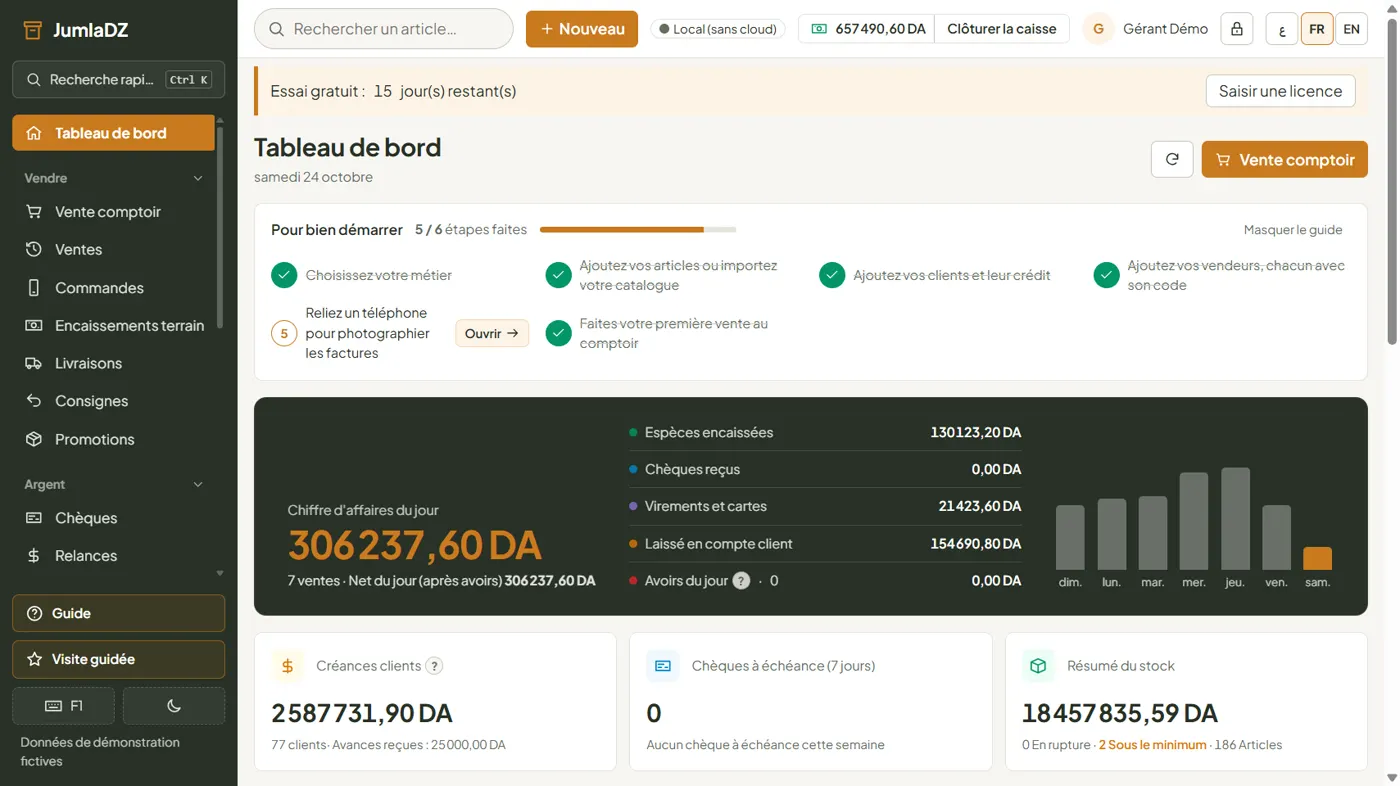Click in Rechercher un article search field
Screen dimensions: 1400x786
[384, 29]
